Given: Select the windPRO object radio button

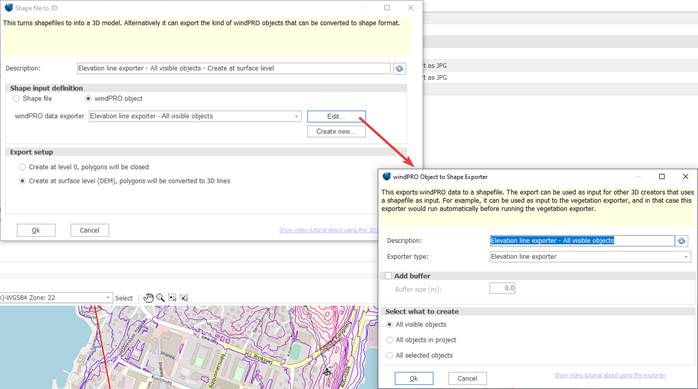Looking at the screenshot, I should (88, 98).
